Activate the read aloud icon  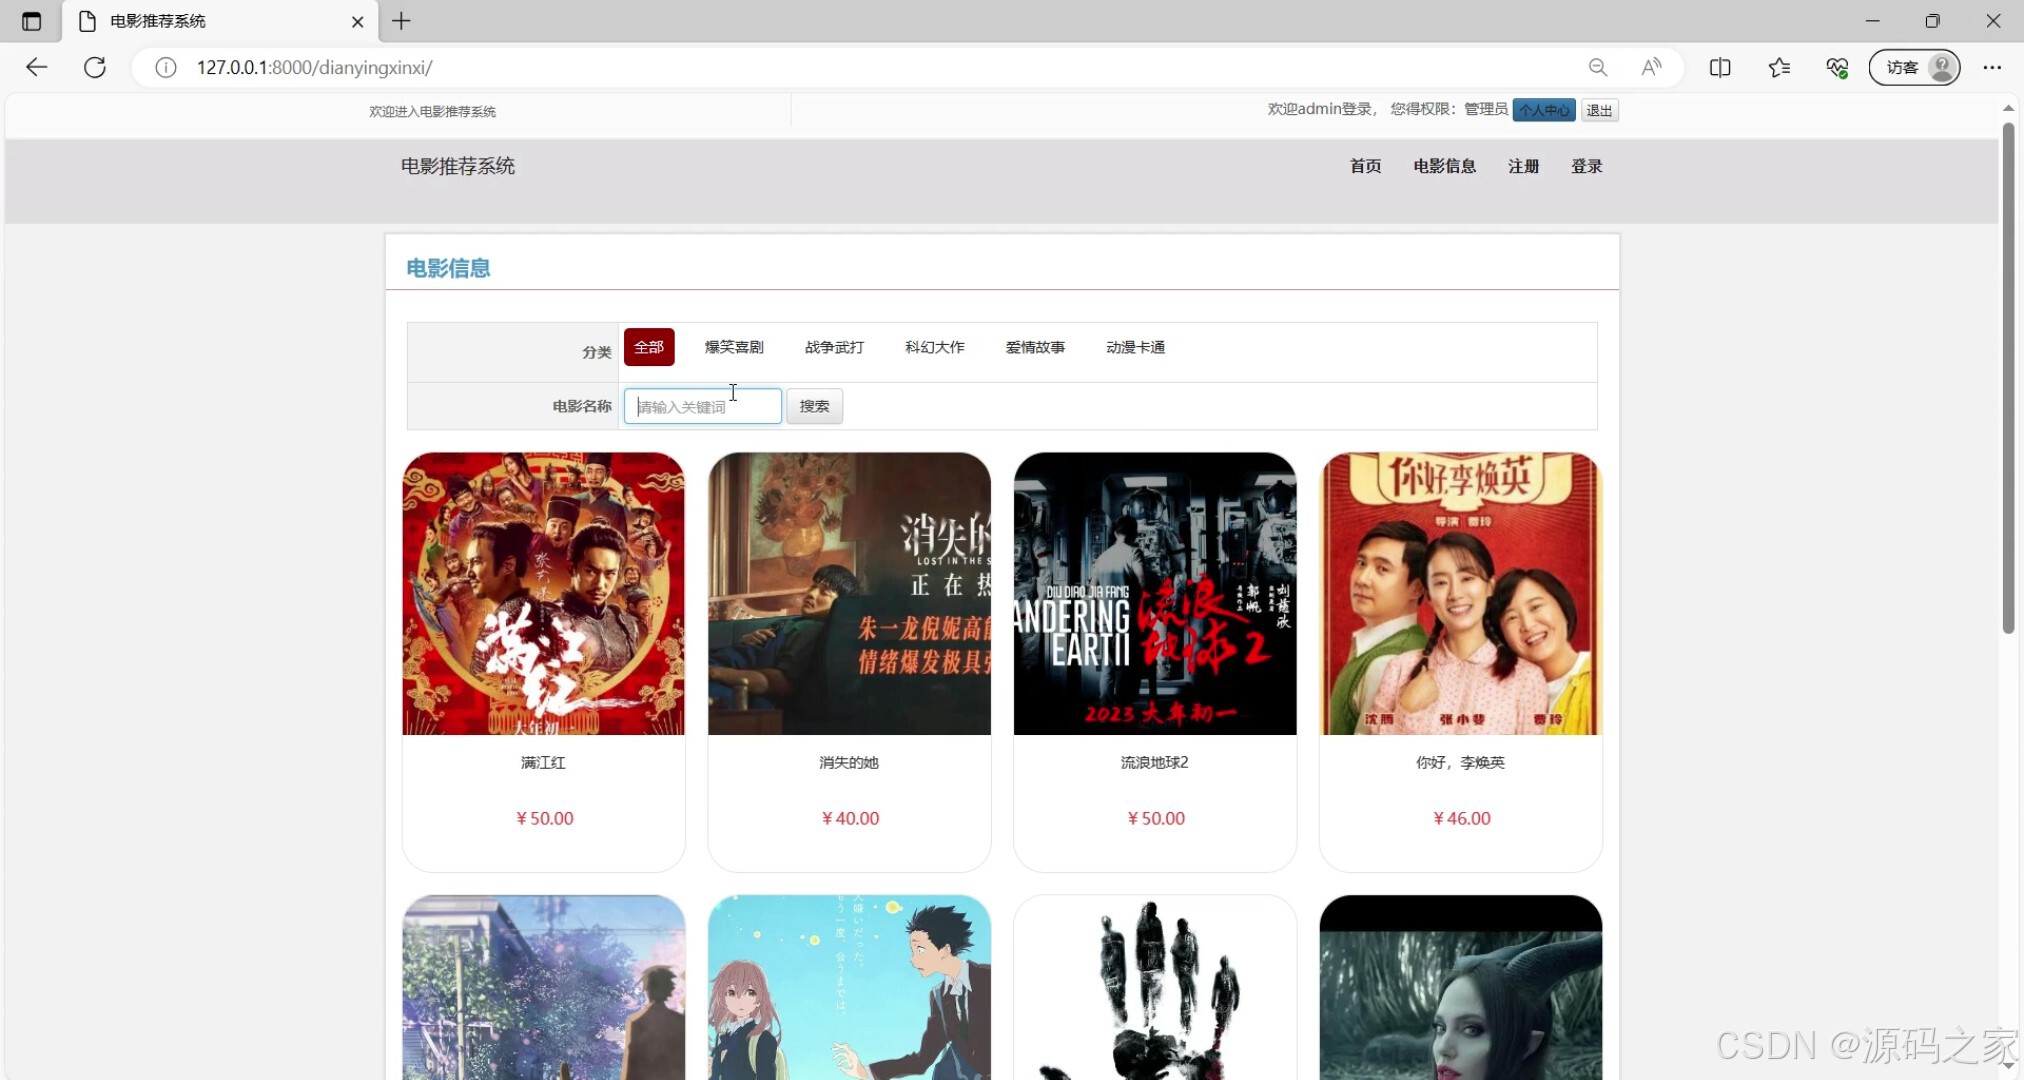tap(1652, 67)
